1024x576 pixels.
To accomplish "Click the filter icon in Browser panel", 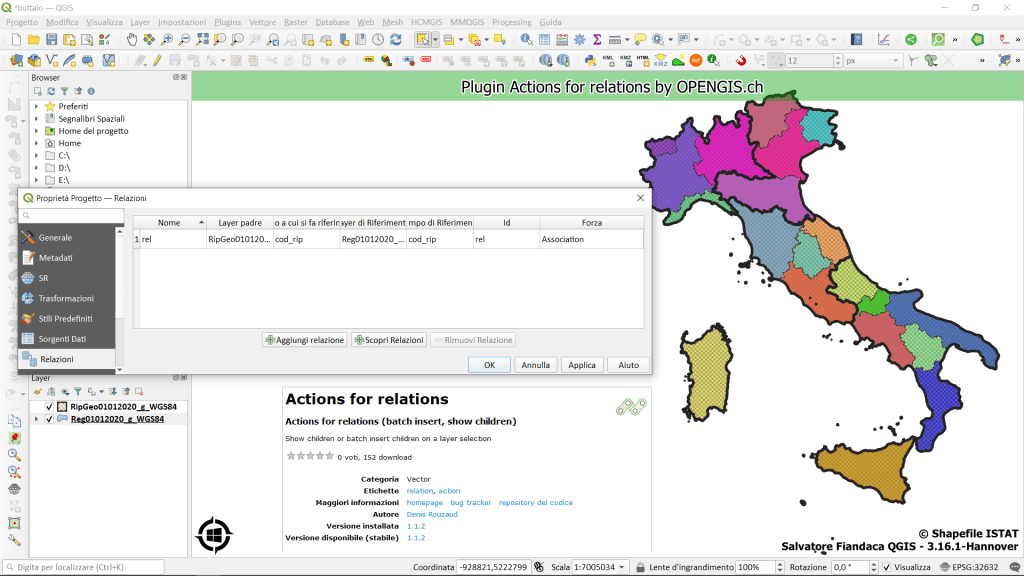I will tap(63, 91).
